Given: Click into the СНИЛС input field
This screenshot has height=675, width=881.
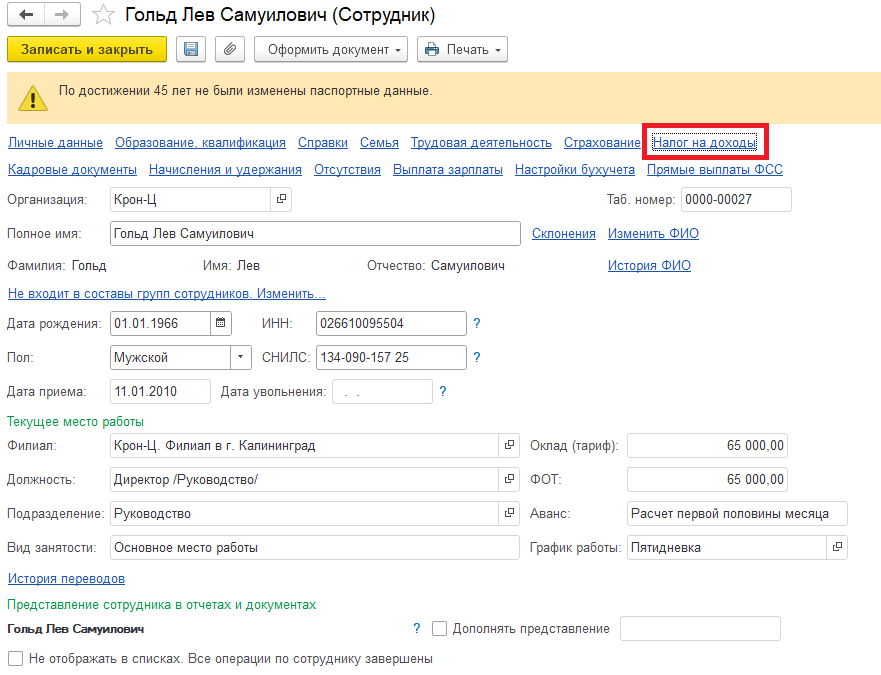Looking at the screenshot, I should 390,357.
